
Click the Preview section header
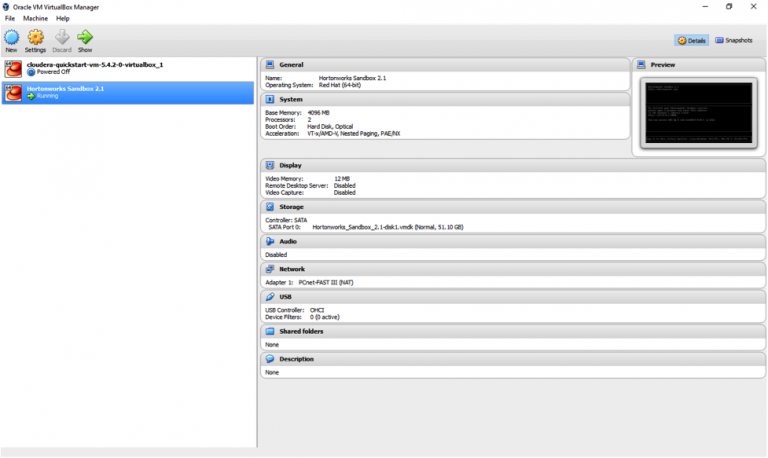pos(662,65)
